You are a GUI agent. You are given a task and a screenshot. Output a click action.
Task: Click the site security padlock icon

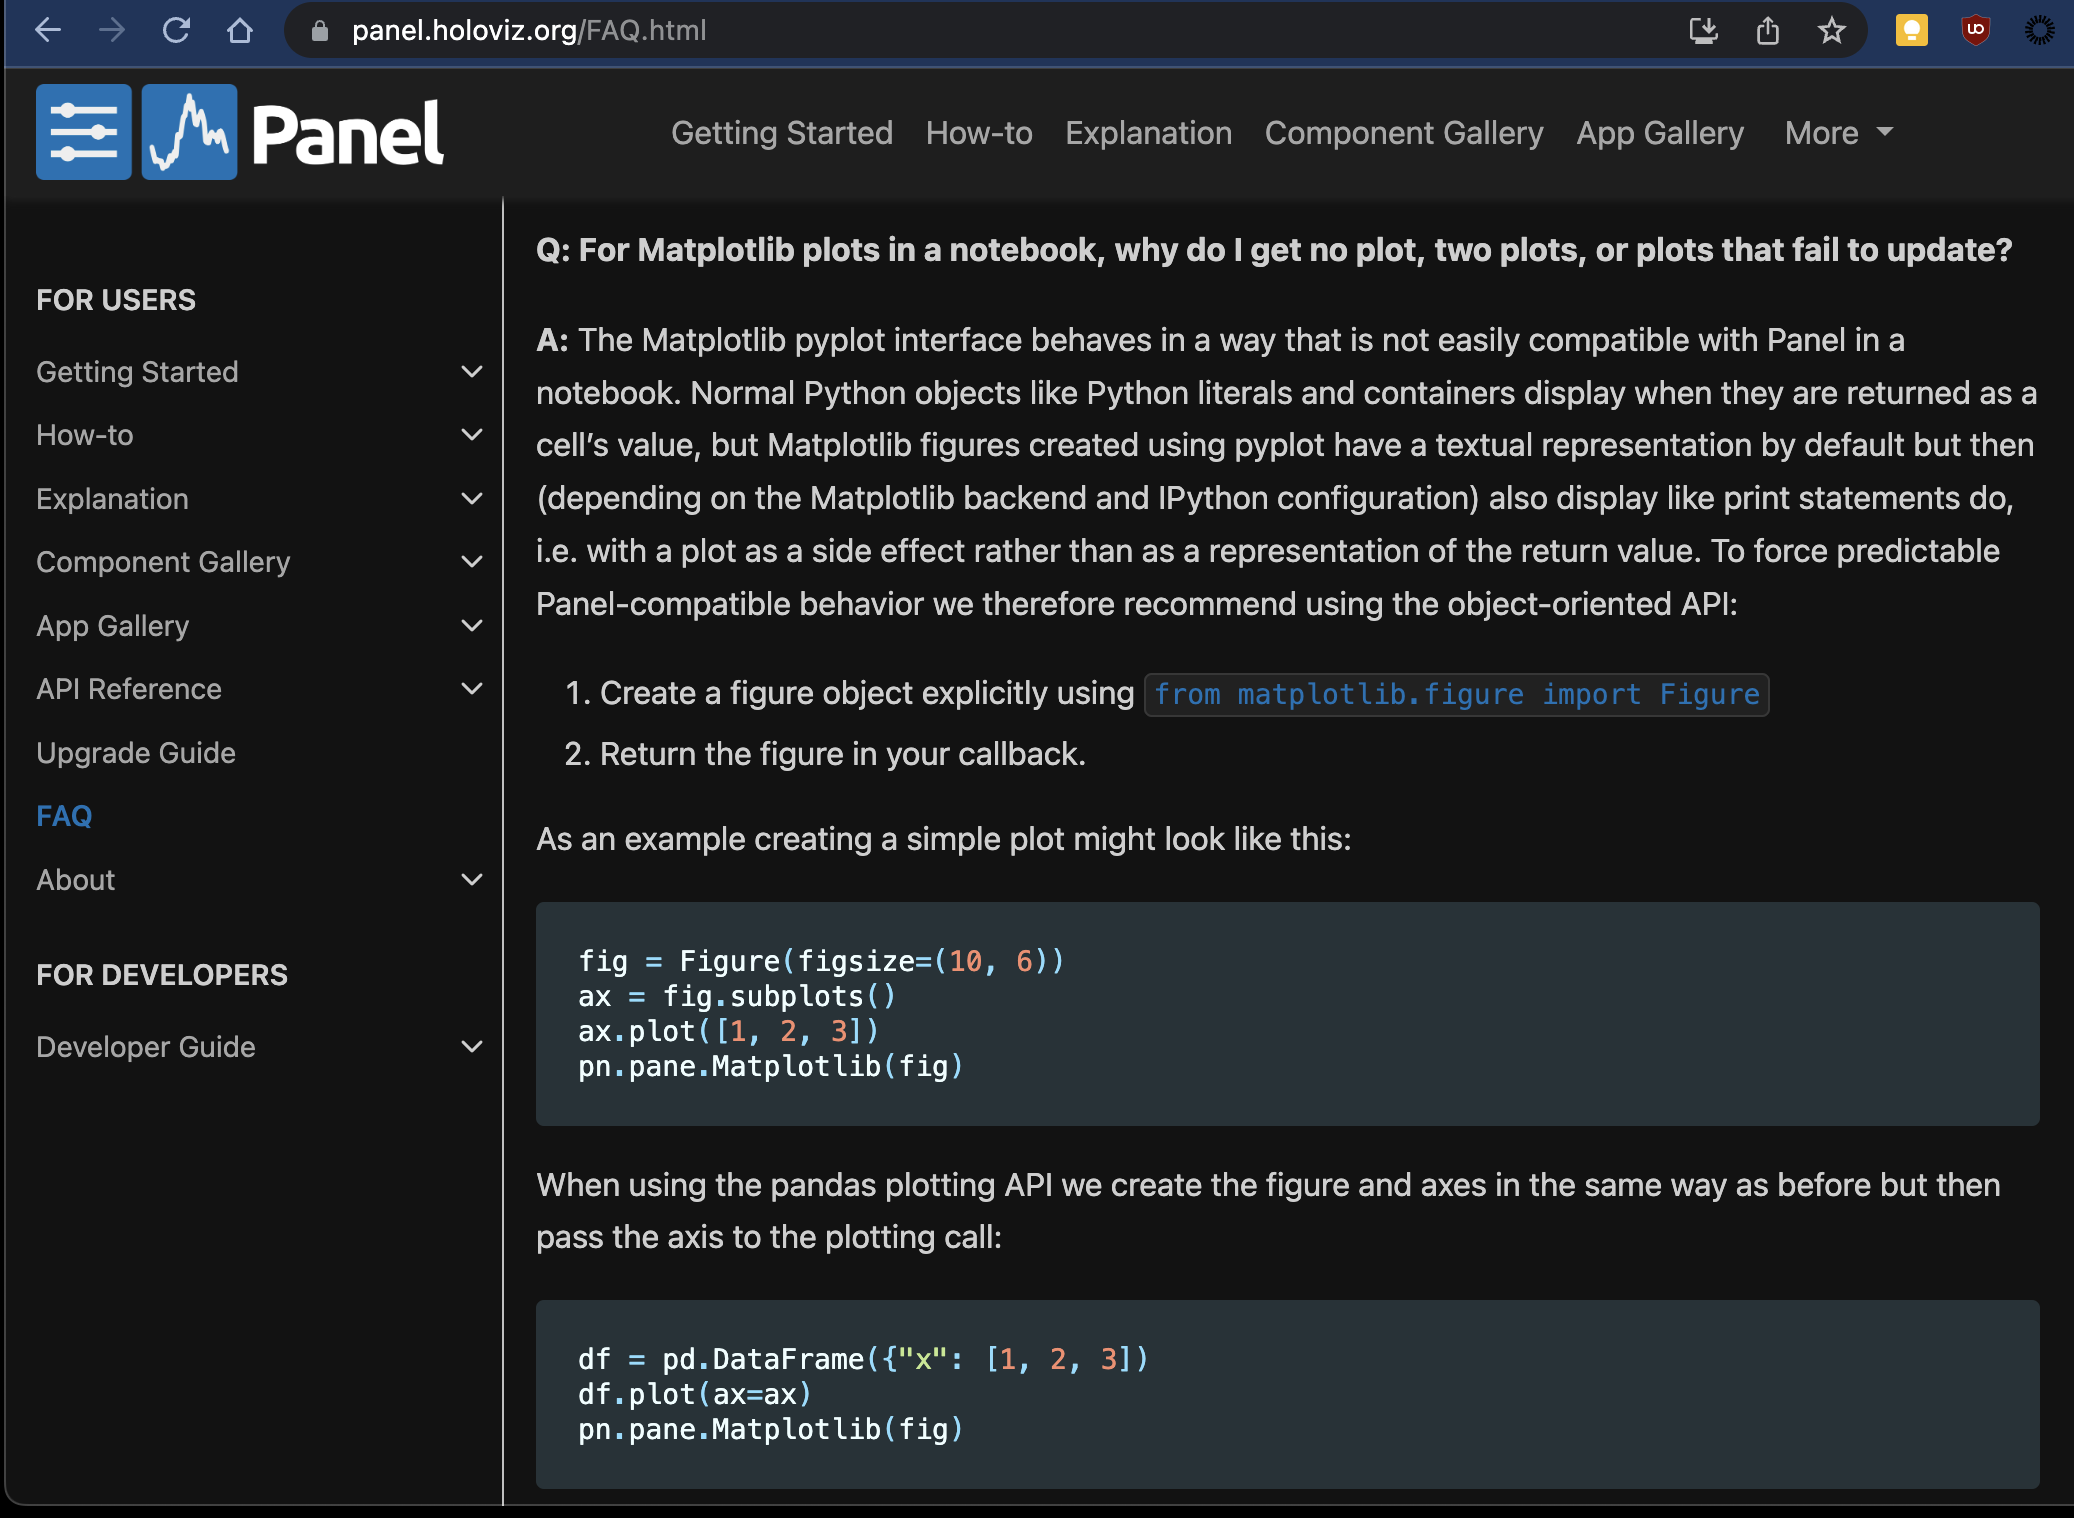point(320,30)
